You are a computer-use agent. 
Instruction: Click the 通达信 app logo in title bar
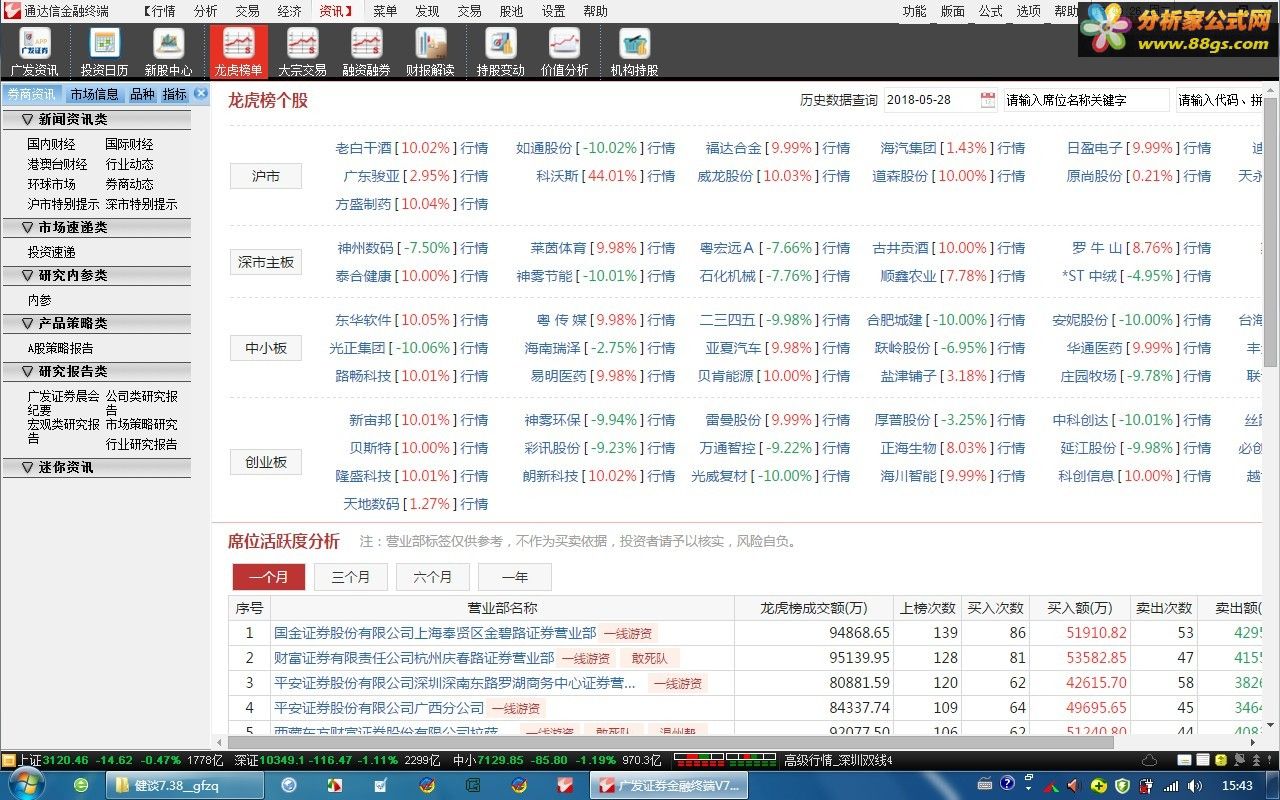11,11
